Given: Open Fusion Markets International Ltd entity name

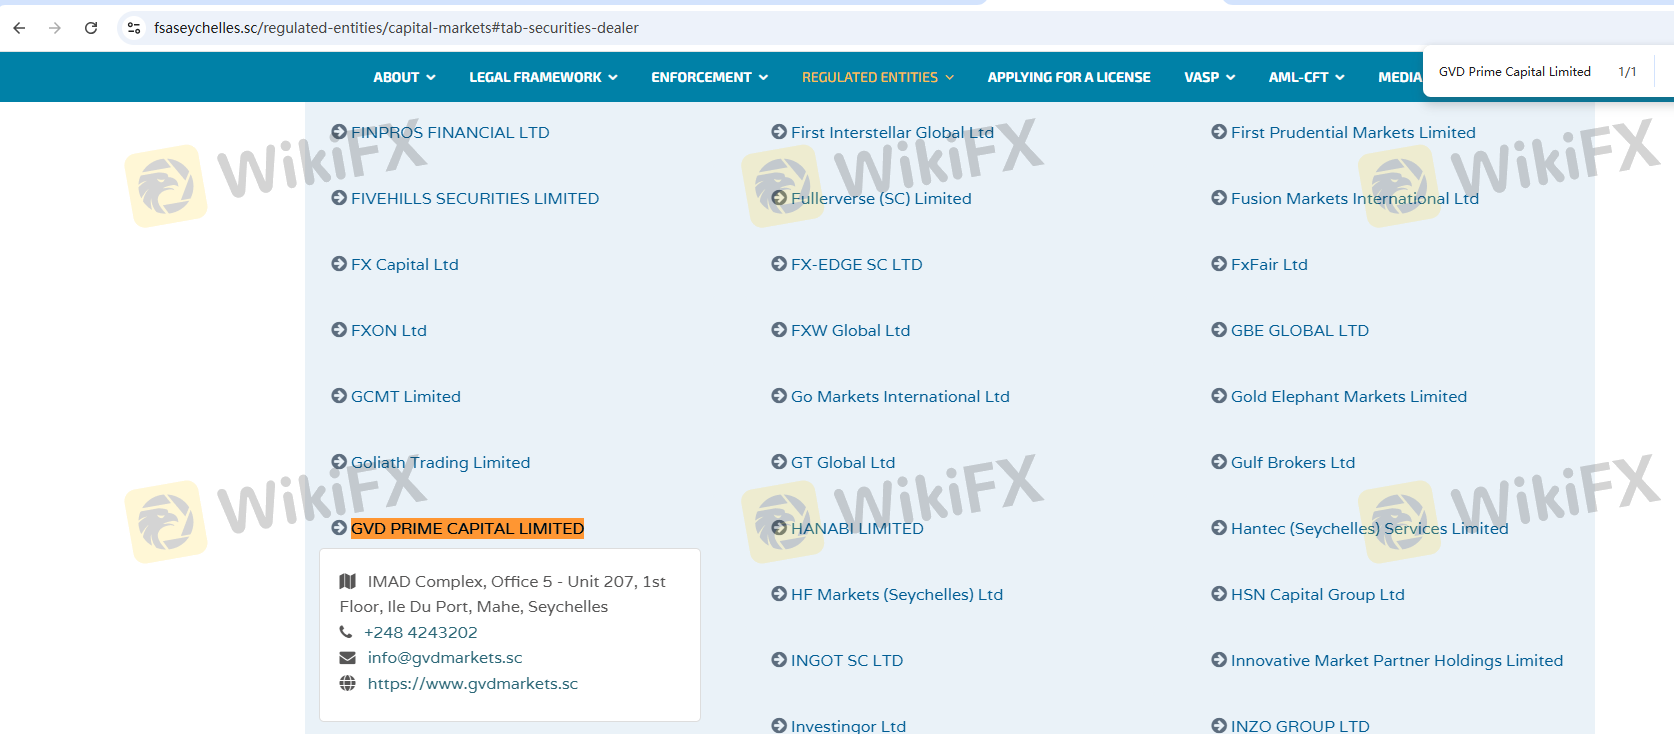Looking at the screenshot, I should [1355, 198].
